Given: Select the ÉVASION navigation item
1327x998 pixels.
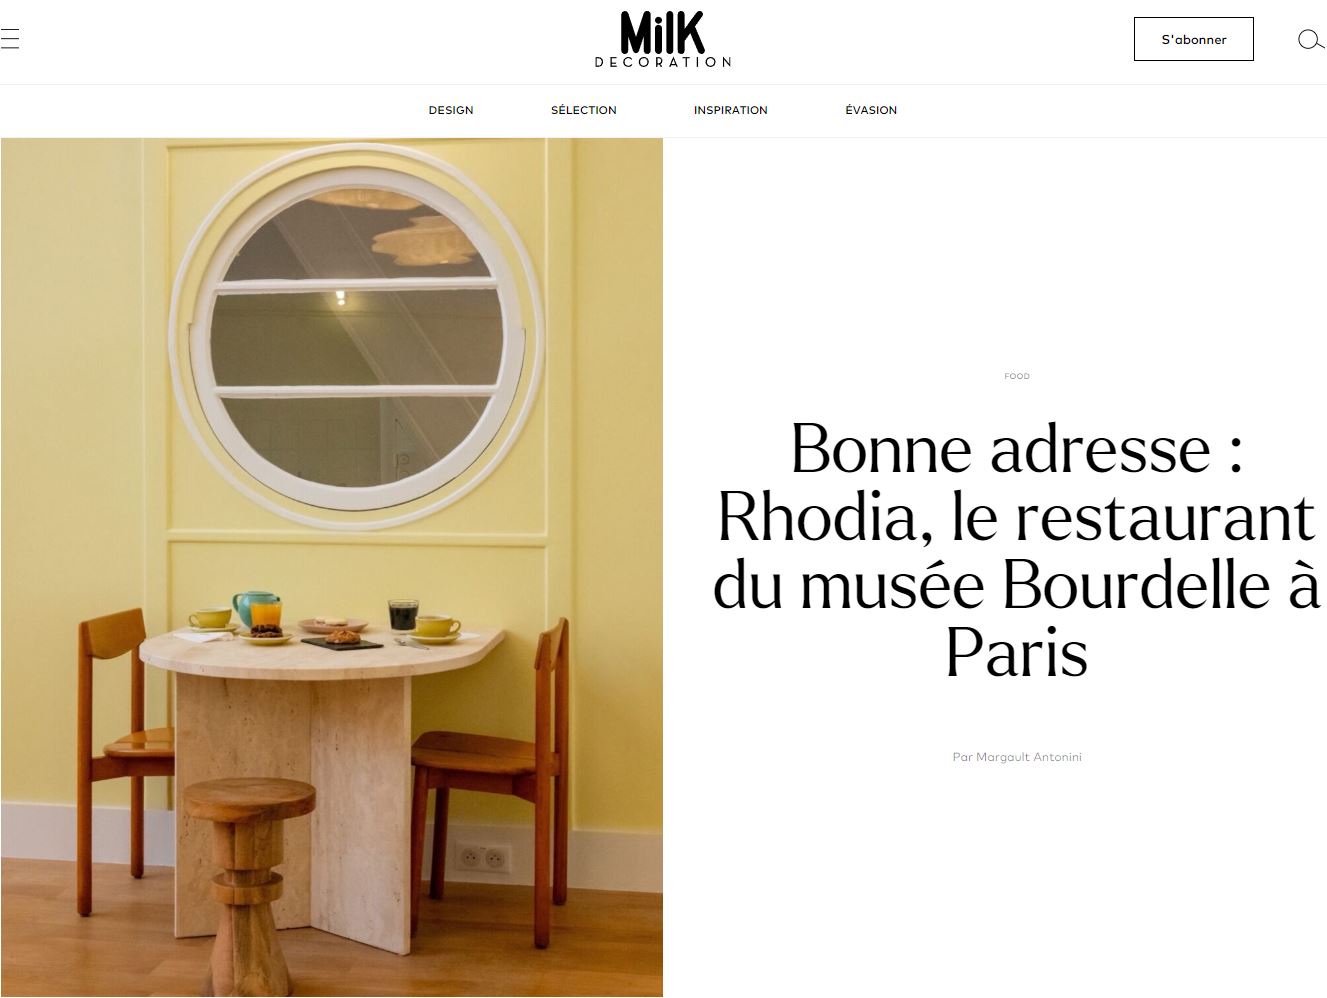Looking at the screenshot, I should [871, 110].
